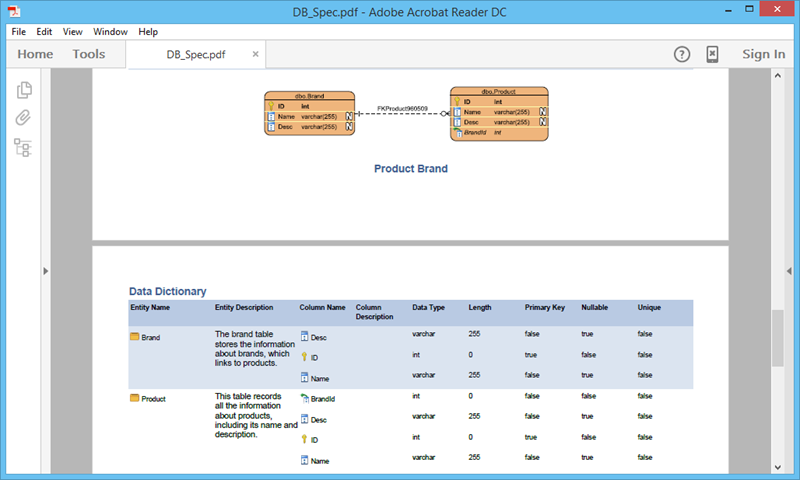
Task: Expand the left navigation pane arrow
Action: tap(45, 271)
